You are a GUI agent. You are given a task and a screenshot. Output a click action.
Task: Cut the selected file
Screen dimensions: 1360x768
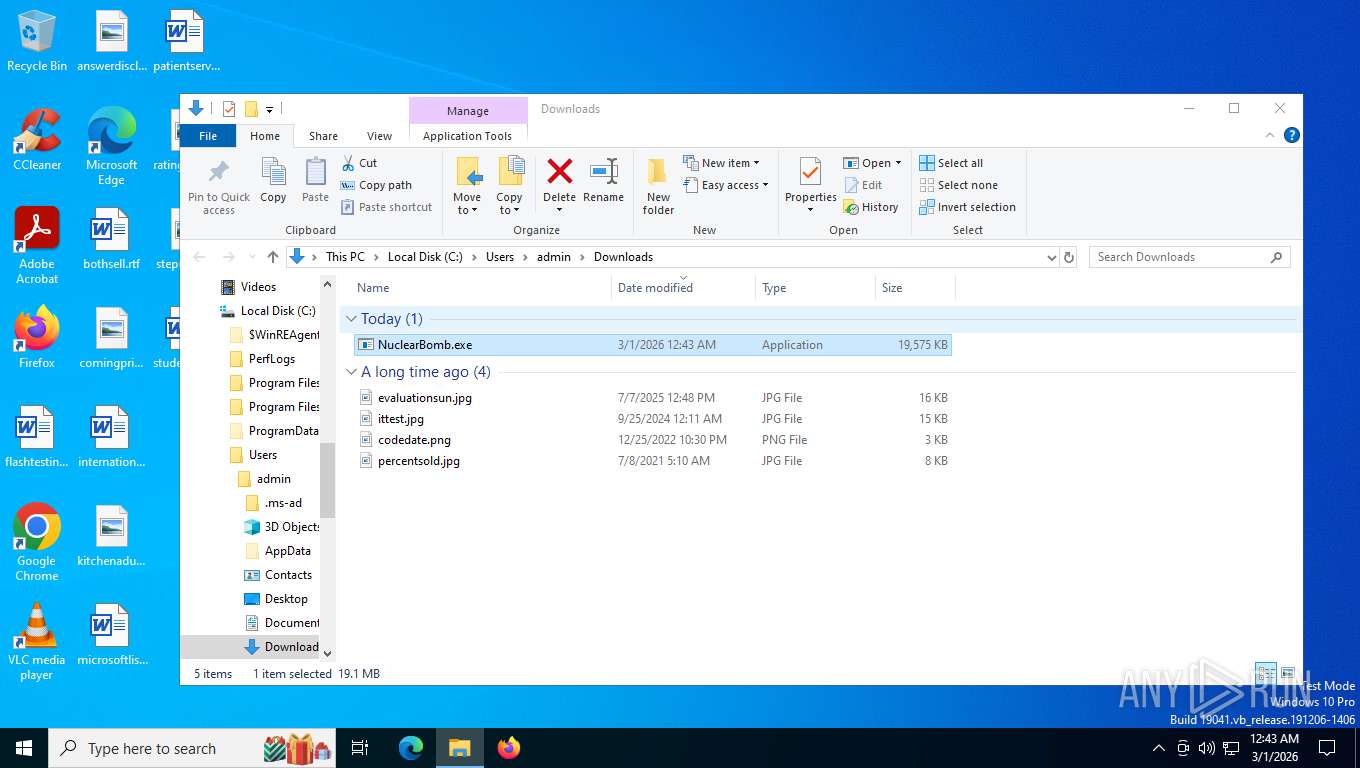359,163
